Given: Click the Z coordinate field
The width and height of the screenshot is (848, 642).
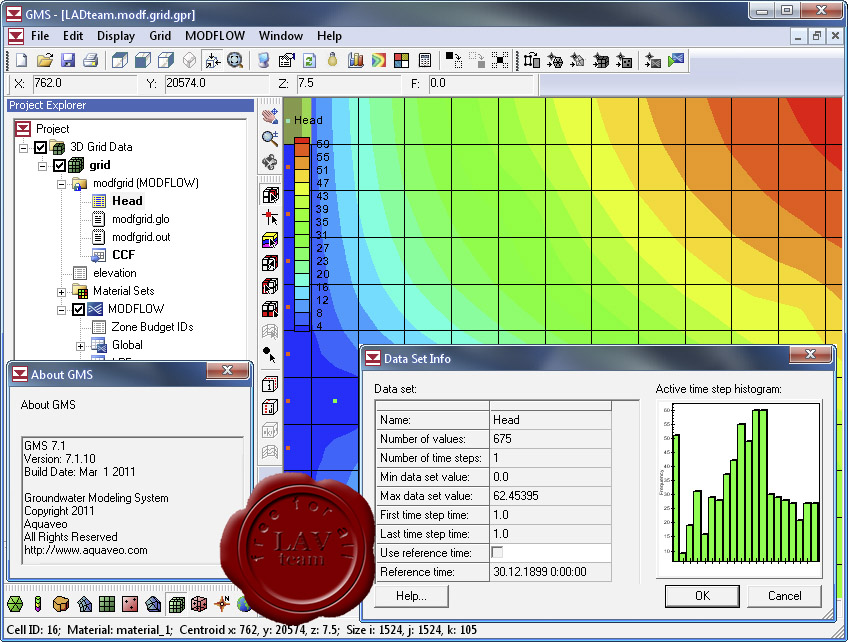Looking at the screenshot, I should (348, 84).
